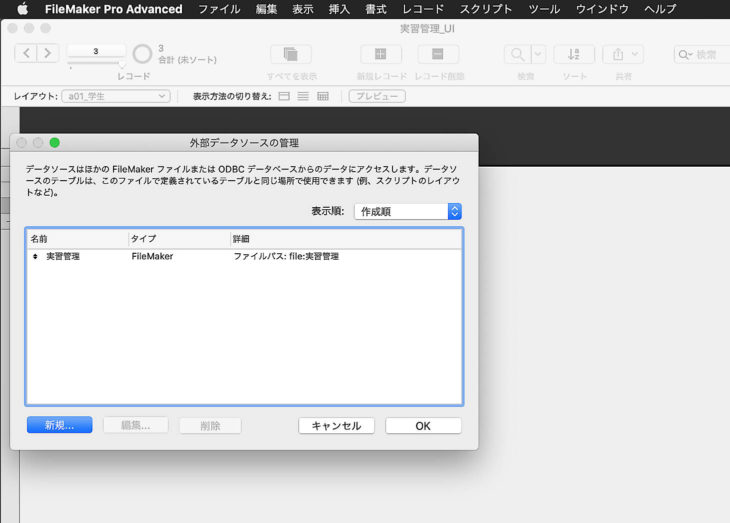Click the New Record toolbar icon
The width and height of the screenshot is (730, 523).
[381, 54]
